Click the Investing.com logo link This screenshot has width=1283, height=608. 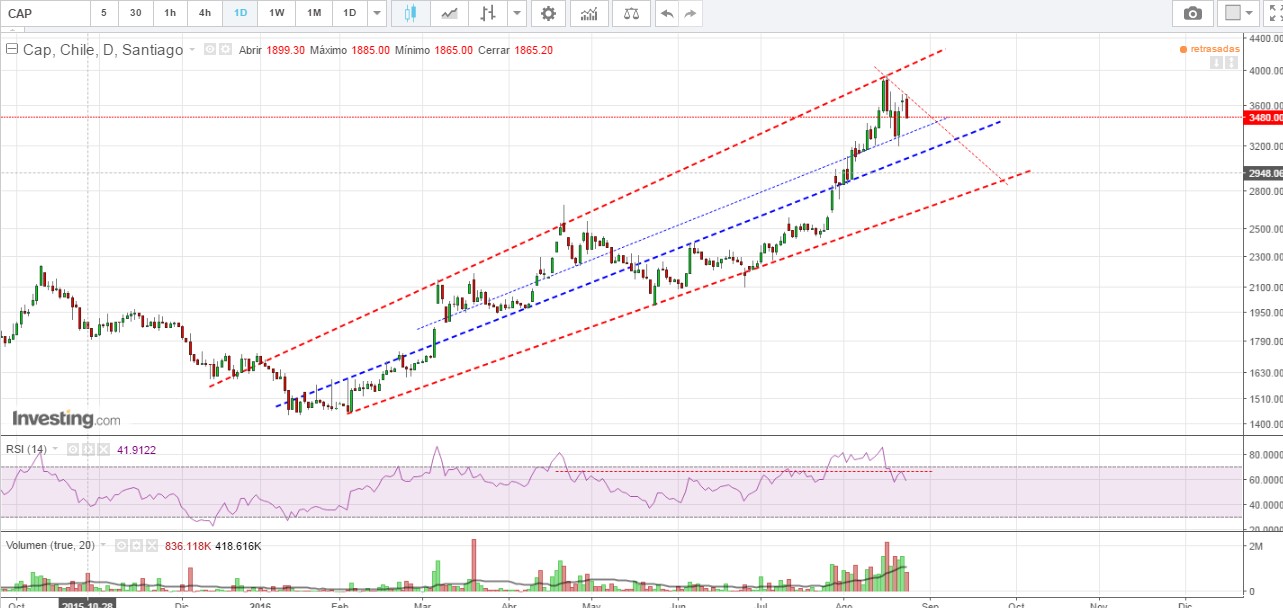pos(66,419)
